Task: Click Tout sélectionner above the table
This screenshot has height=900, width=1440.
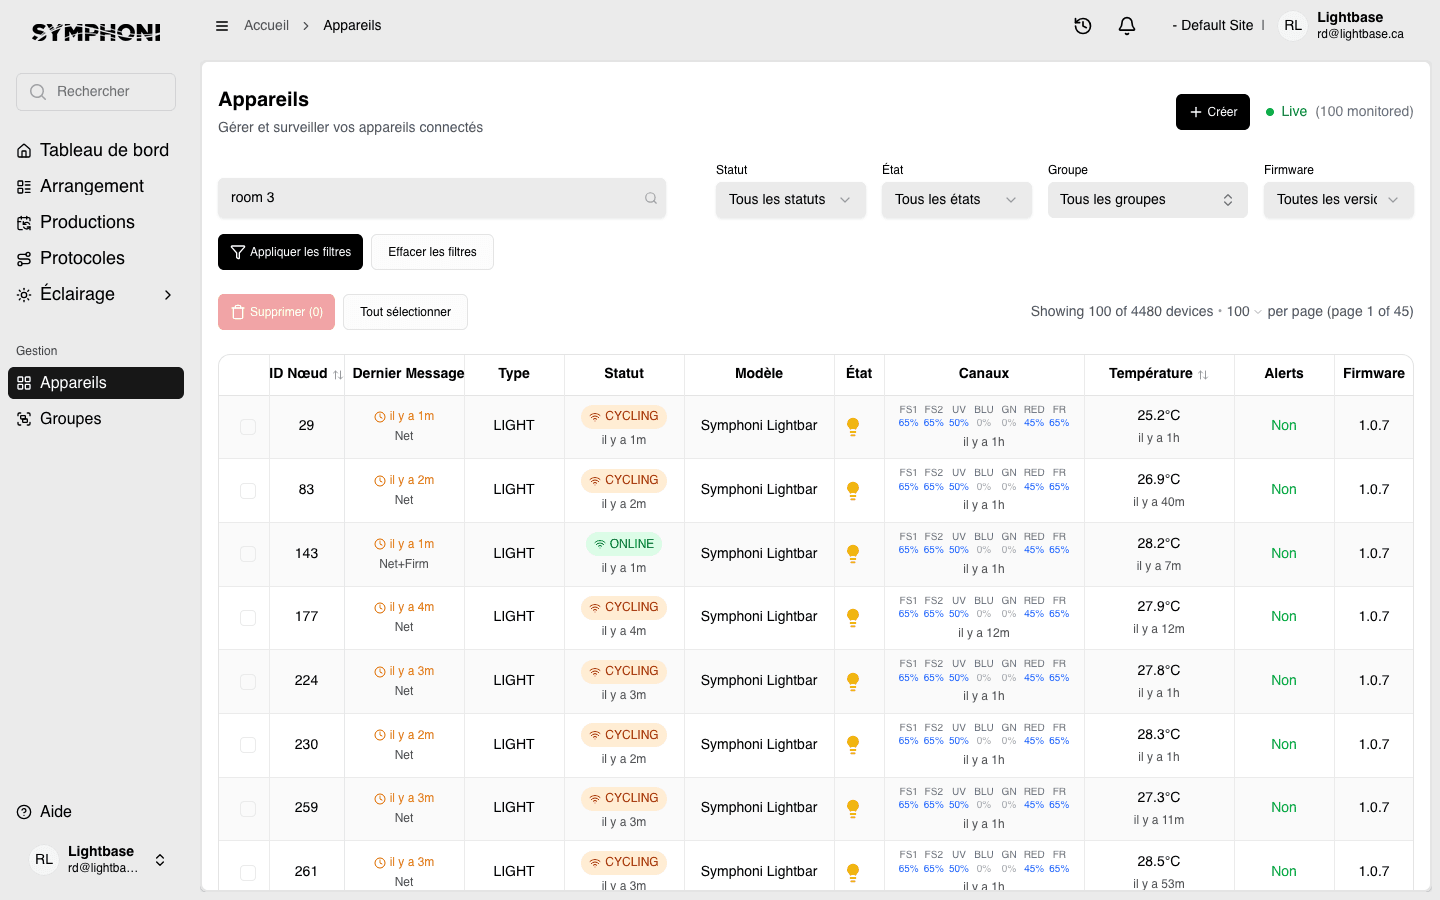Action: coord(405,311)
